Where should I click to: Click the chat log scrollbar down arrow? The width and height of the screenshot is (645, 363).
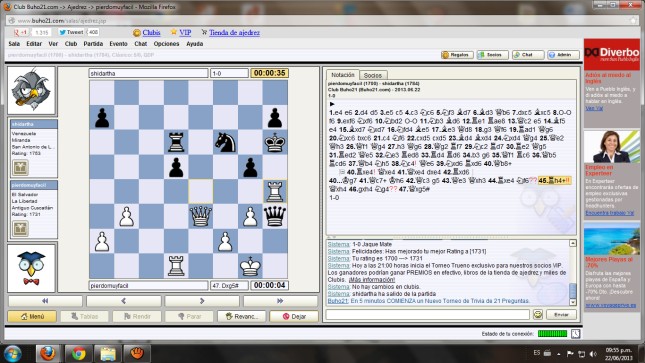click(573, 302)
